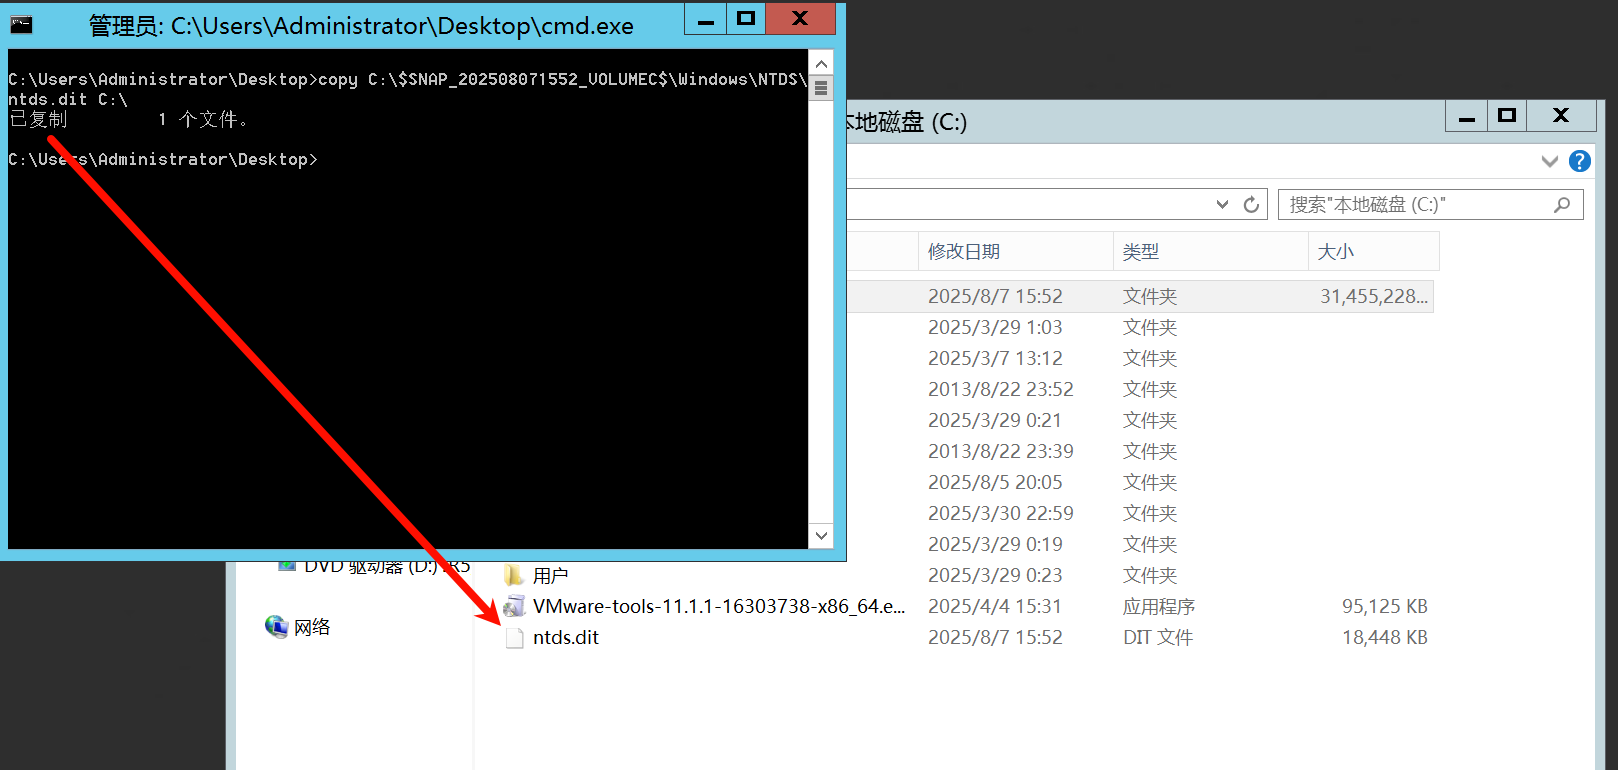The image size is (1618, 770).
Task: Sort by 大小 column header
Action: [x=1336, y=252]
